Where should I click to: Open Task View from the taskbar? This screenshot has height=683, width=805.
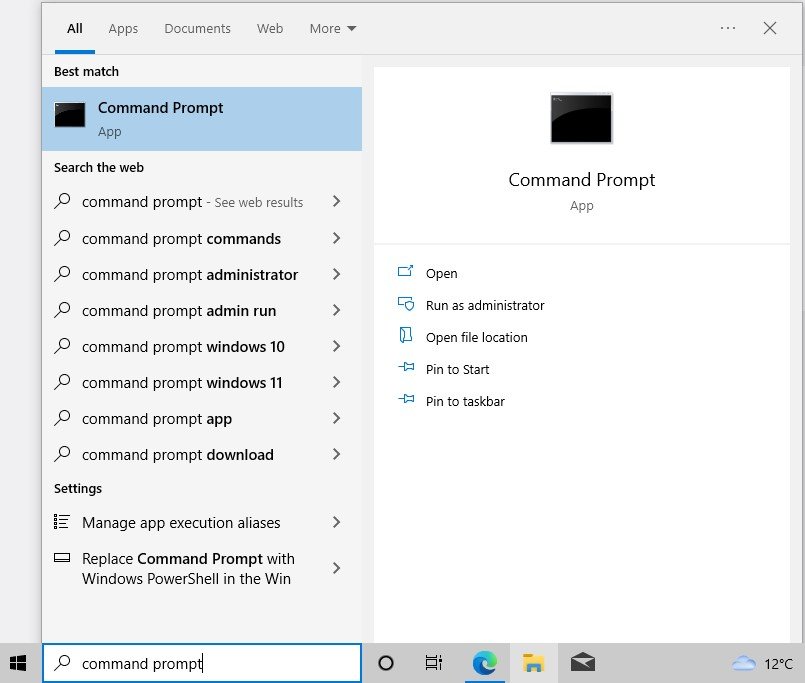click(434, 663)
